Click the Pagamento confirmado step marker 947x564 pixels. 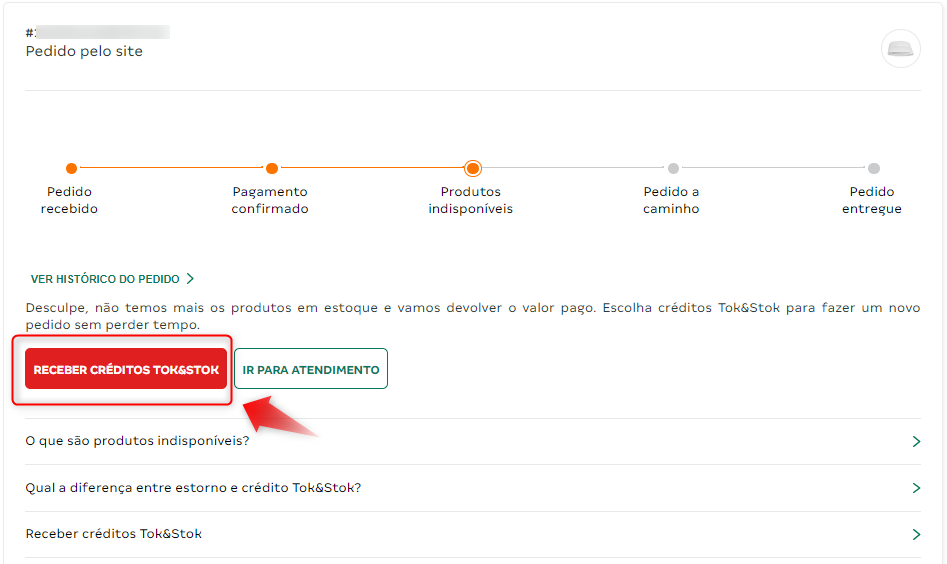[x=272, y=168]
